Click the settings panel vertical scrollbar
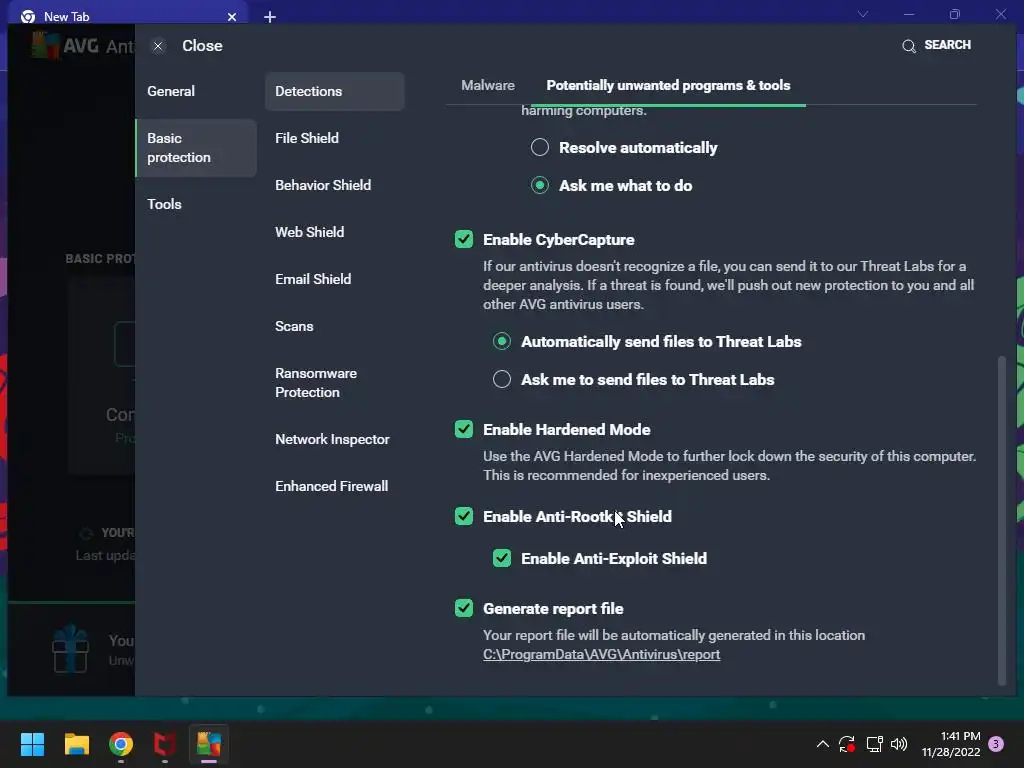 point(1002,520)
